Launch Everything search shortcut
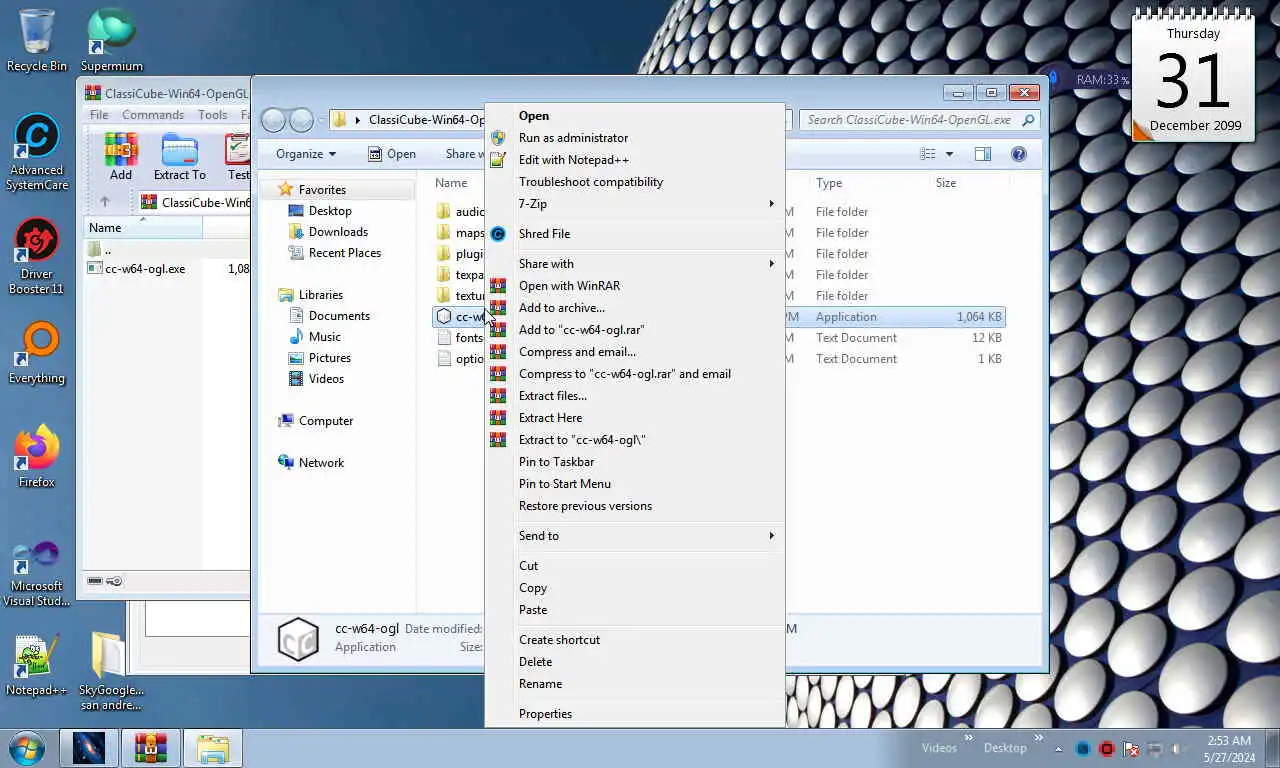Screen dimensions: 1280x768 point(37,352)
